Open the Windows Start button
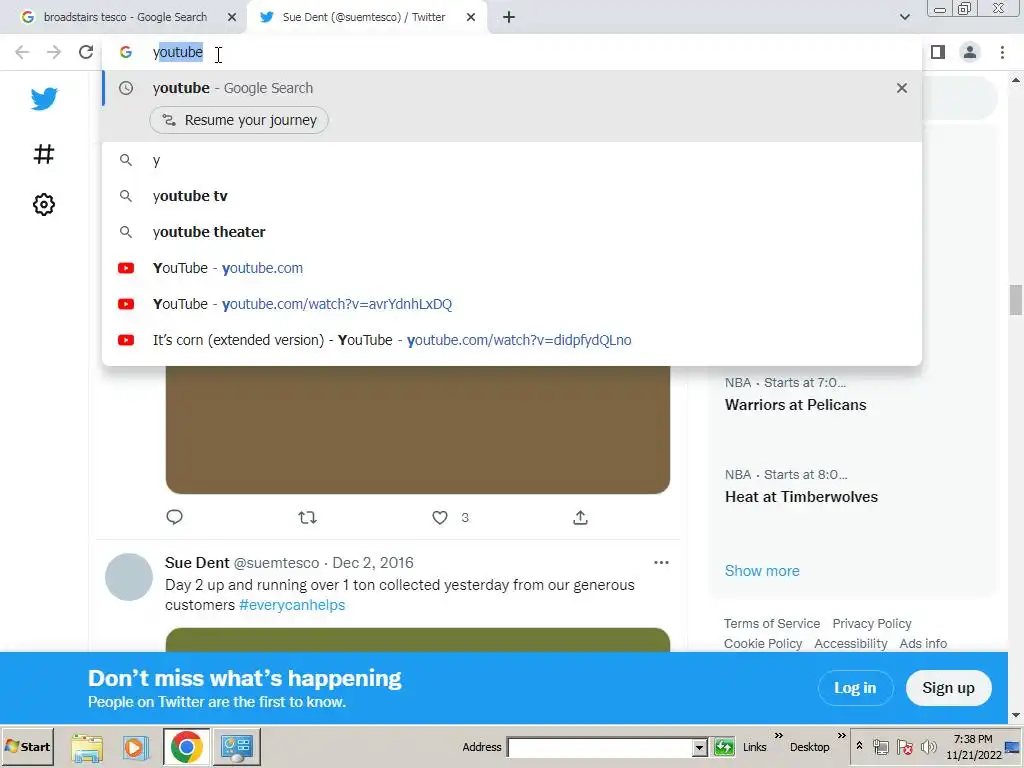This screenshot has width=1024, height=768. pos(27,746)
